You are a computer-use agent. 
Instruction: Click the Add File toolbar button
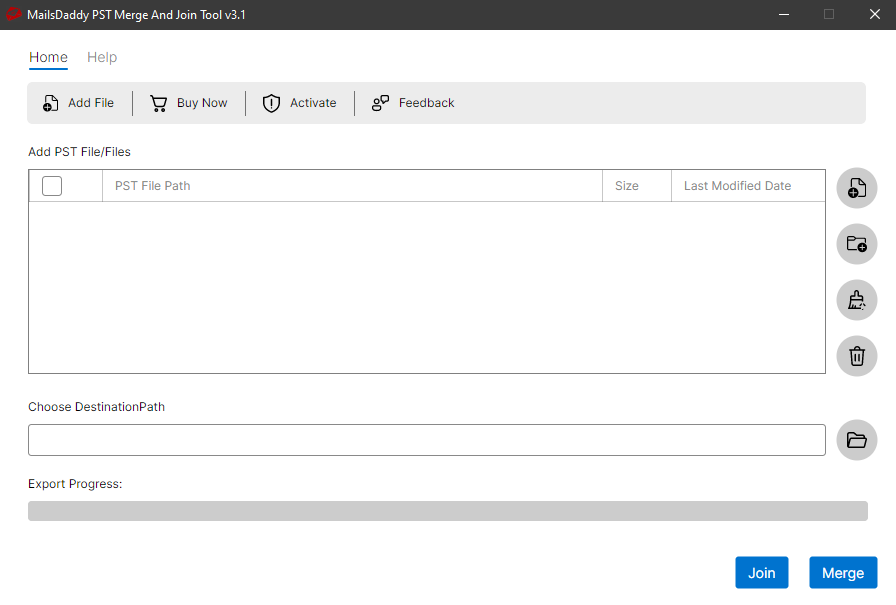pyautogui.click(x=78, y=103)
